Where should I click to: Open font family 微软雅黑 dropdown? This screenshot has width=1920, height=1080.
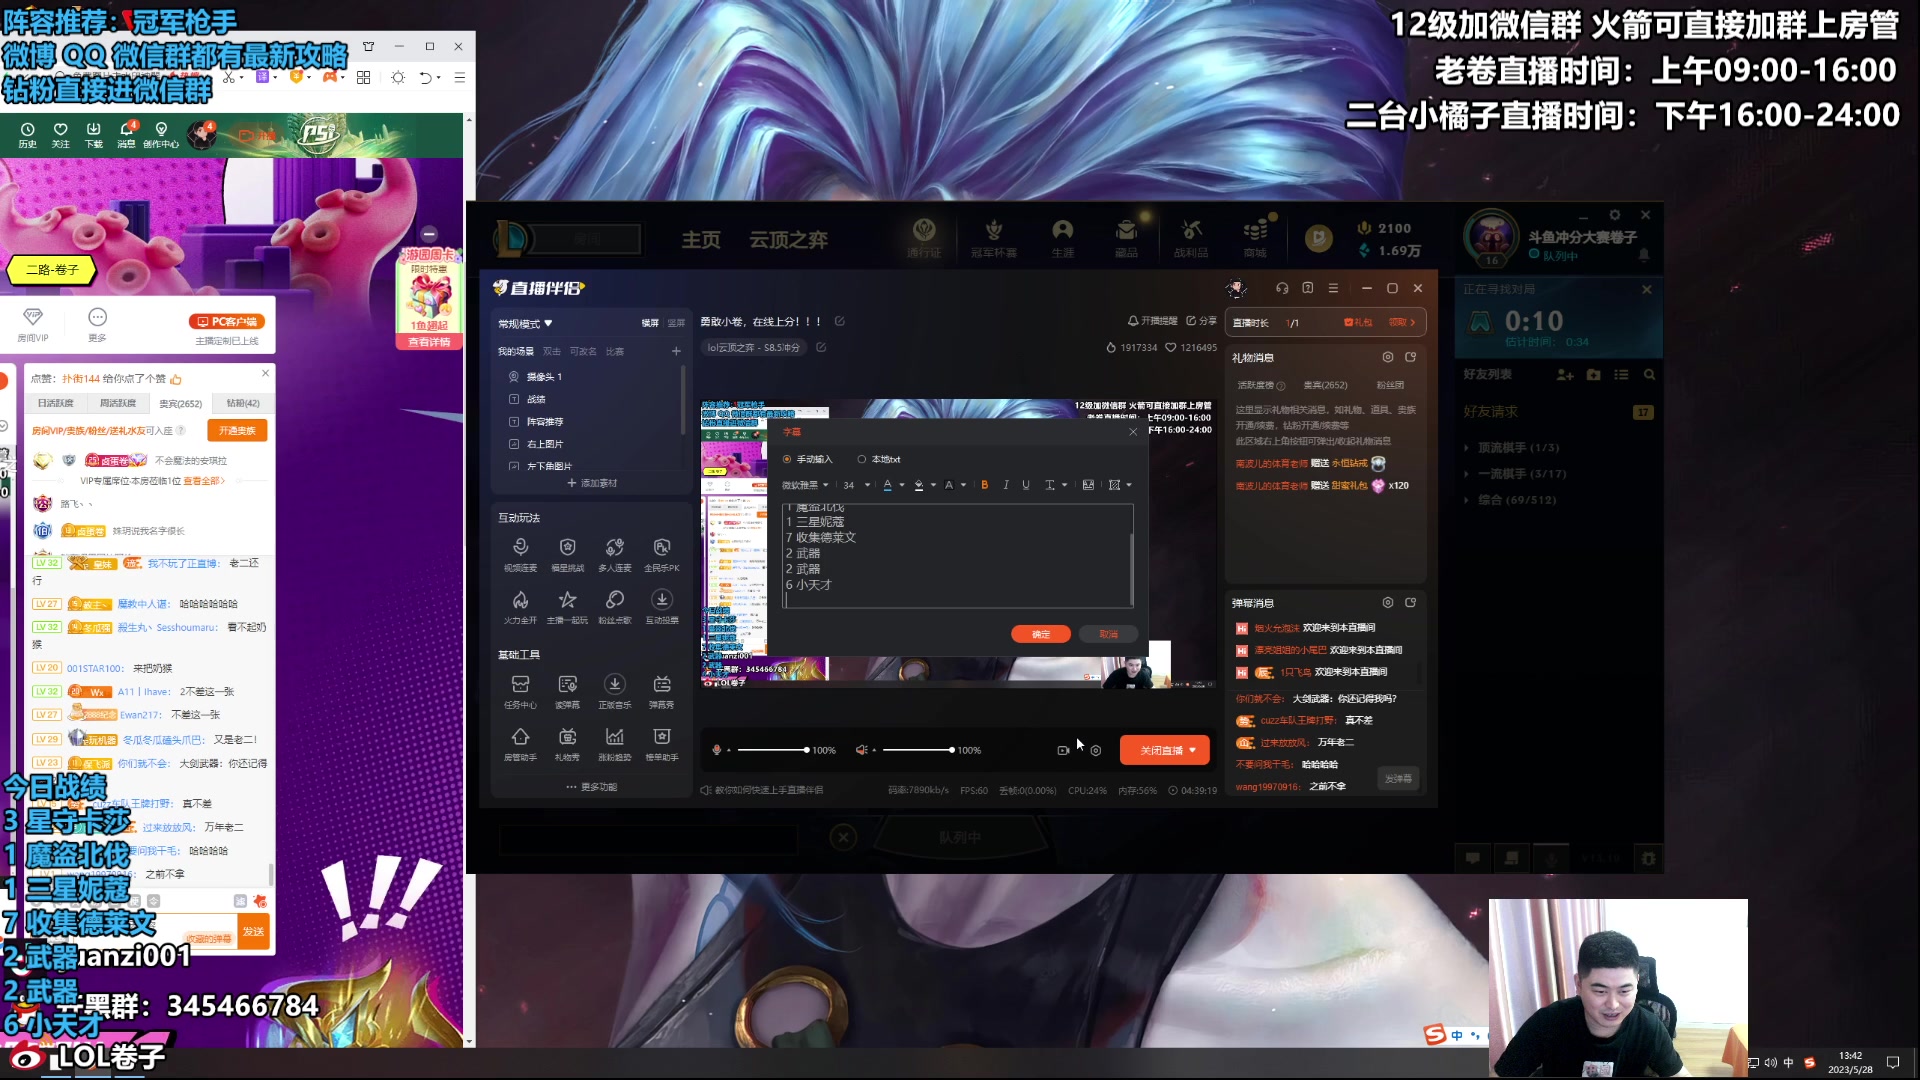click(805, 485)
